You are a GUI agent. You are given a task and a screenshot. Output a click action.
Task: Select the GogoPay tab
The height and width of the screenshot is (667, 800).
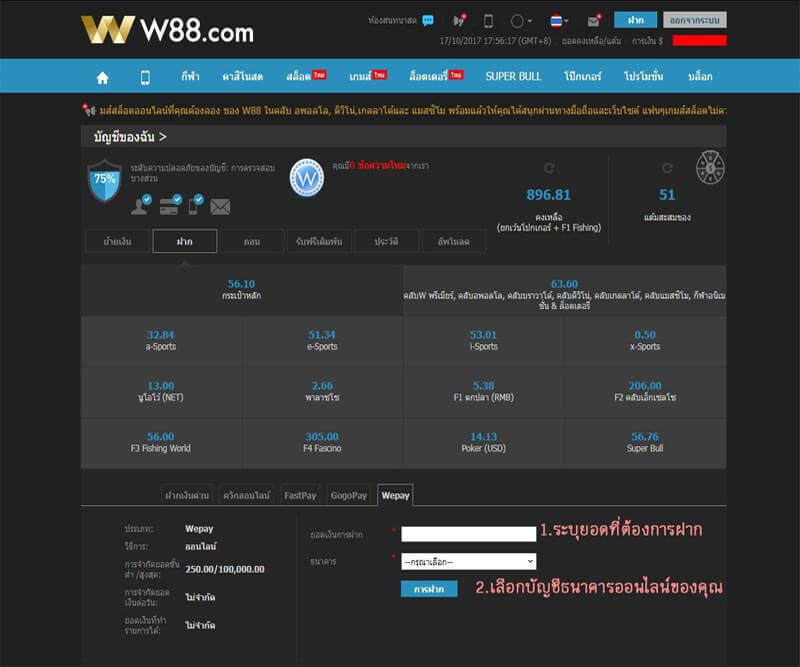[348, 495]
